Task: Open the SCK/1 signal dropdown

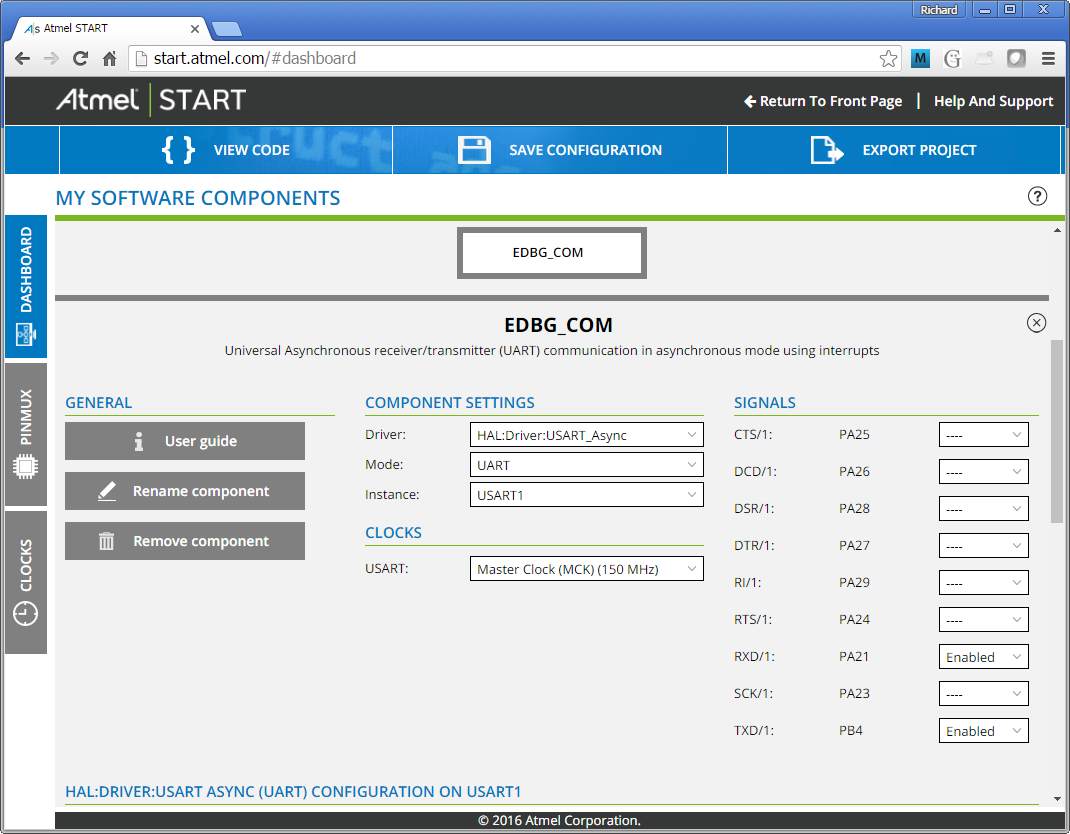Action: (983, 693)
